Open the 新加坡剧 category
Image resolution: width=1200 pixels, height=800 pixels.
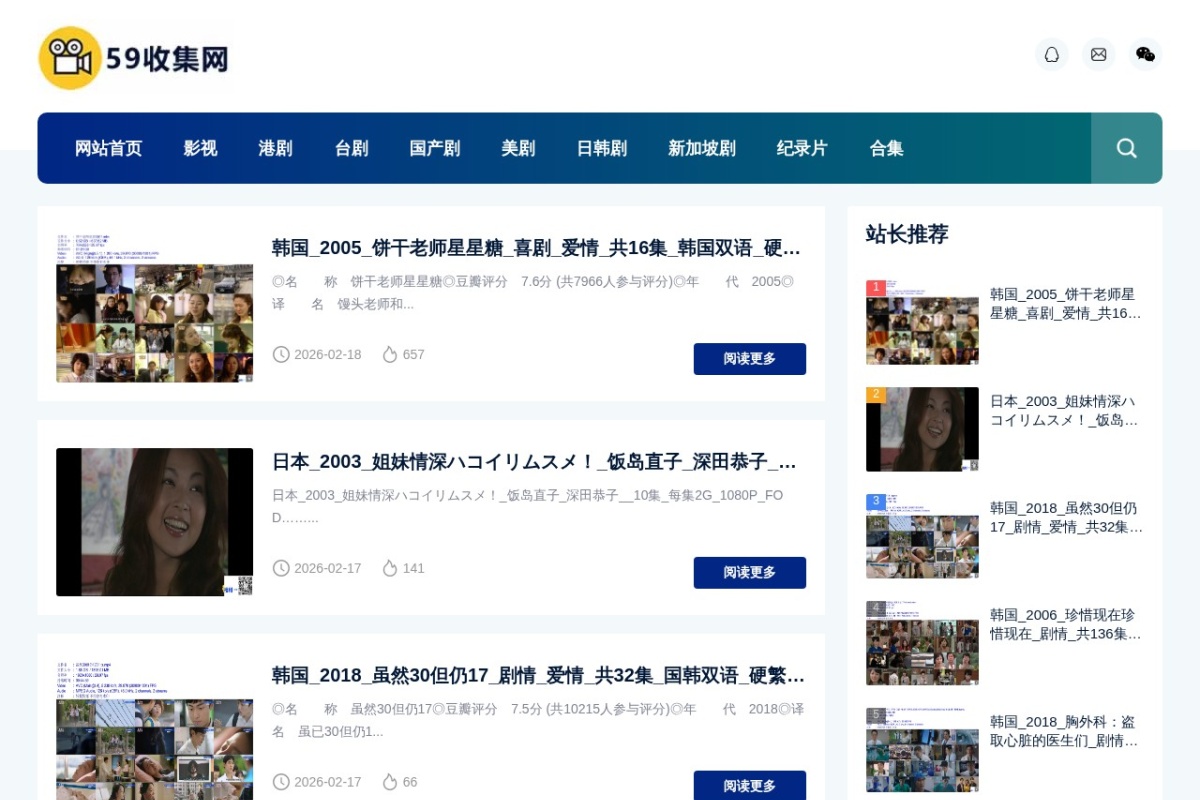pyautogui.click(x=702, y=148)
